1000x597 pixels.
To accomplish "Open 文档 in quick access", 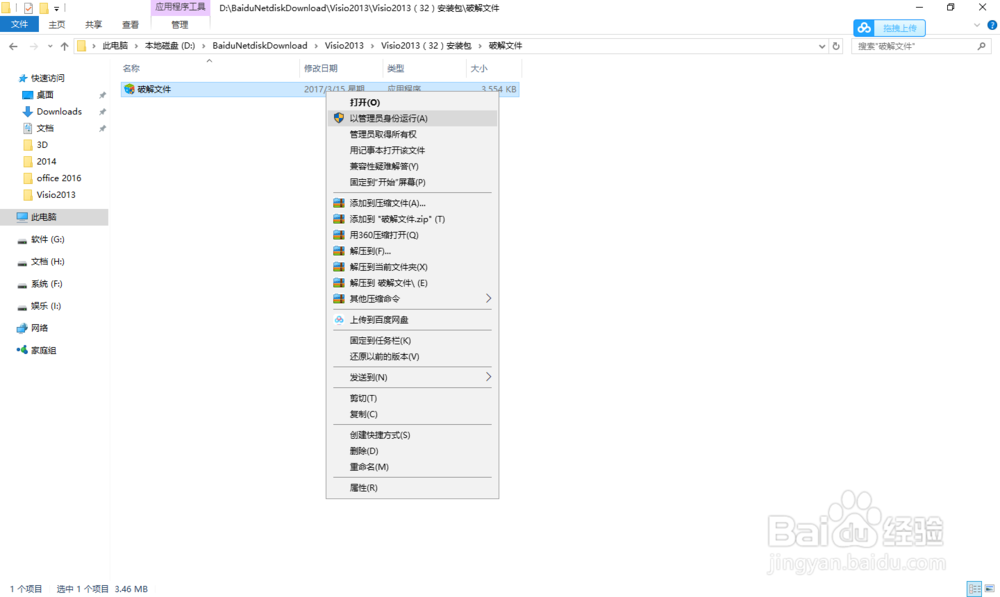I will tap(45, 128).
